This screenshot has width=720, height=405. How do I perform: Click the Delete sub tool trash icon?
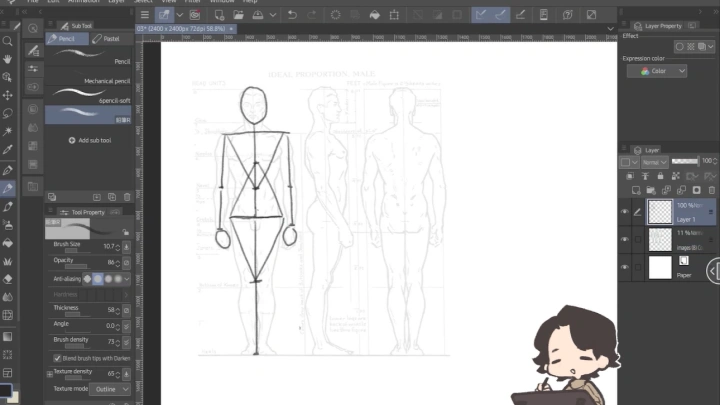[127, 197]
